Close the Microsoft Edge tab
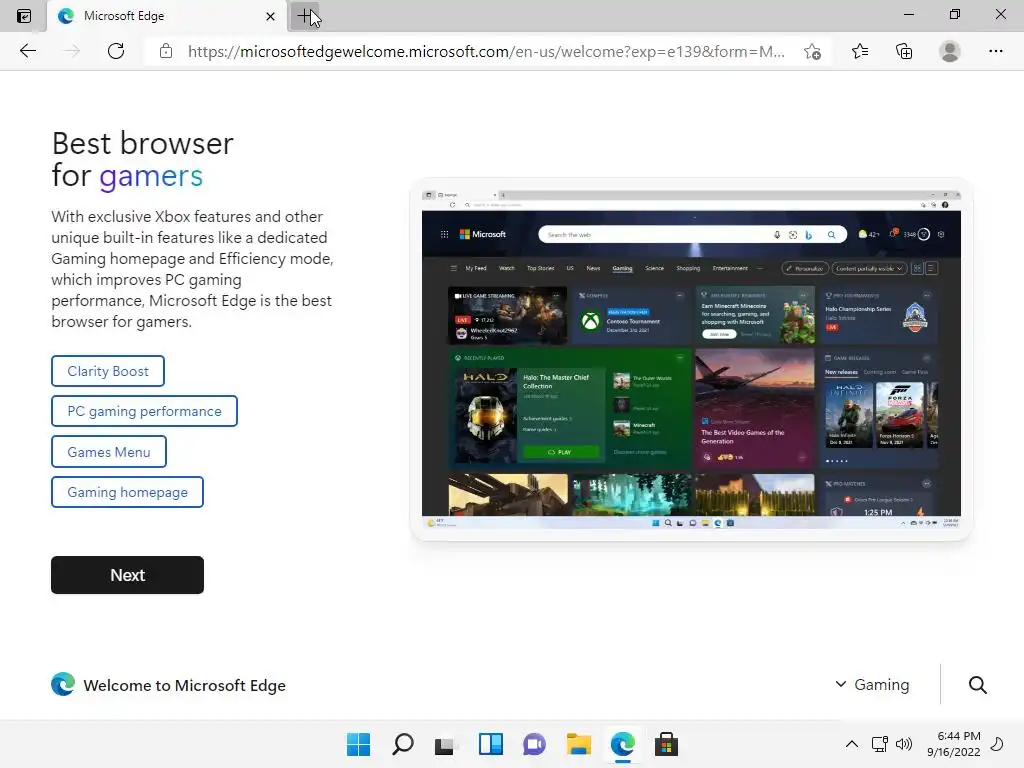1024x768 pixels. pos(270,16)
